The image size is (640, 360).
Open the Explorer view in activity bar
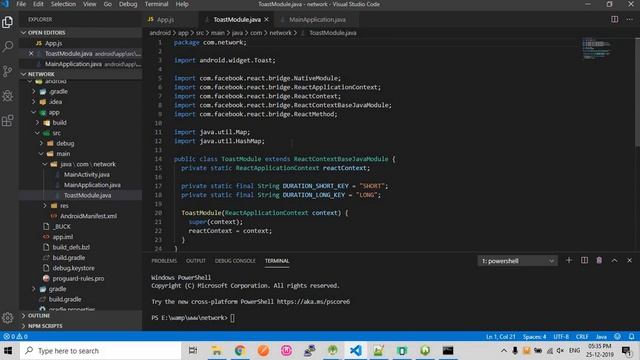point(7,22)
